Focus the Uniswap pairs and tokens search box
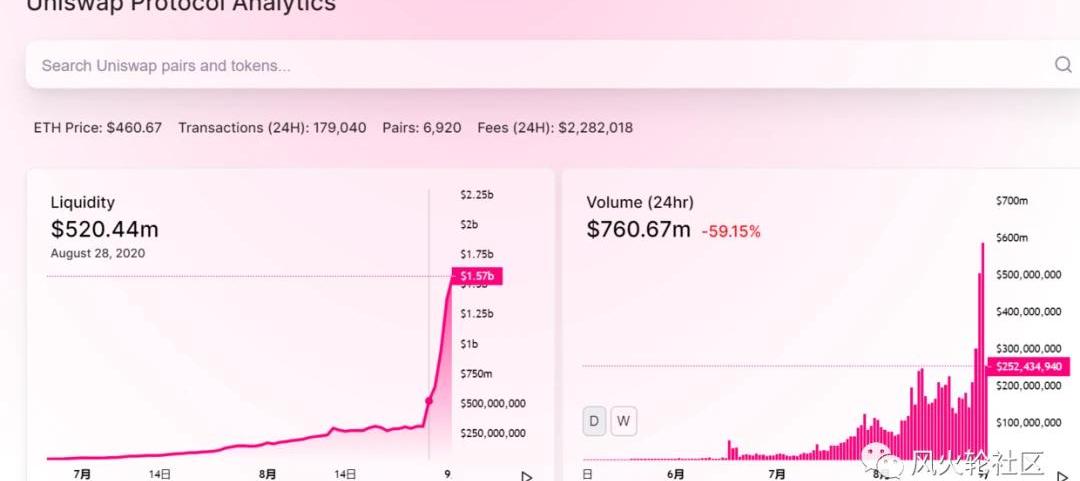 500,65
